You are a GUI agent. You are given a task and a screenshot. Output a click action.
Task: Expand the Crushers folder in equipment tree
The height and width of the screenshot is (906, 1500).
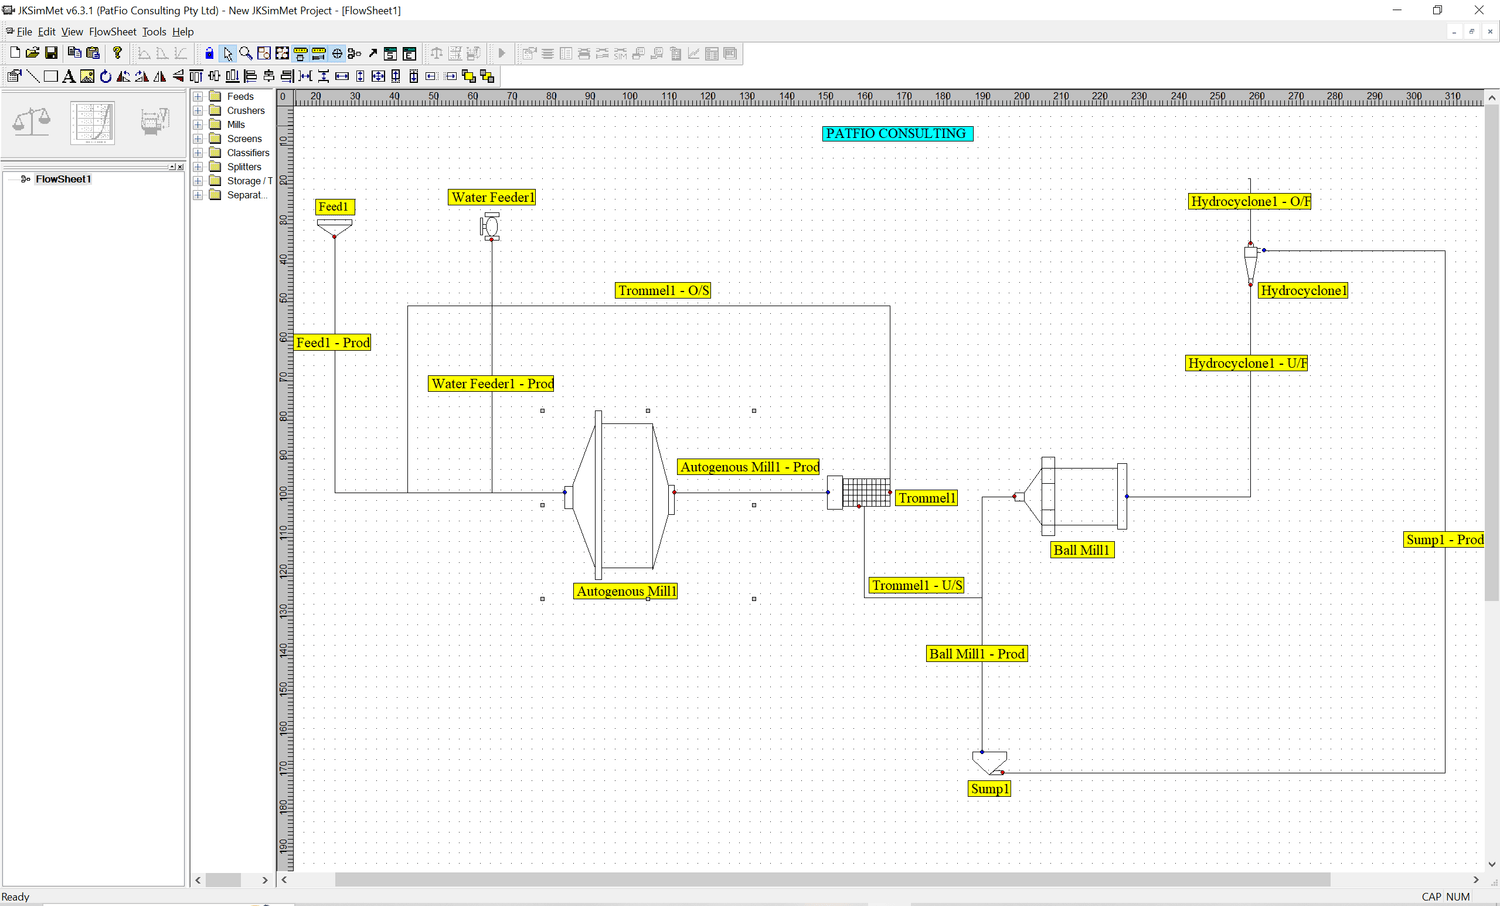pyautogui.click(x=198, y=111)
